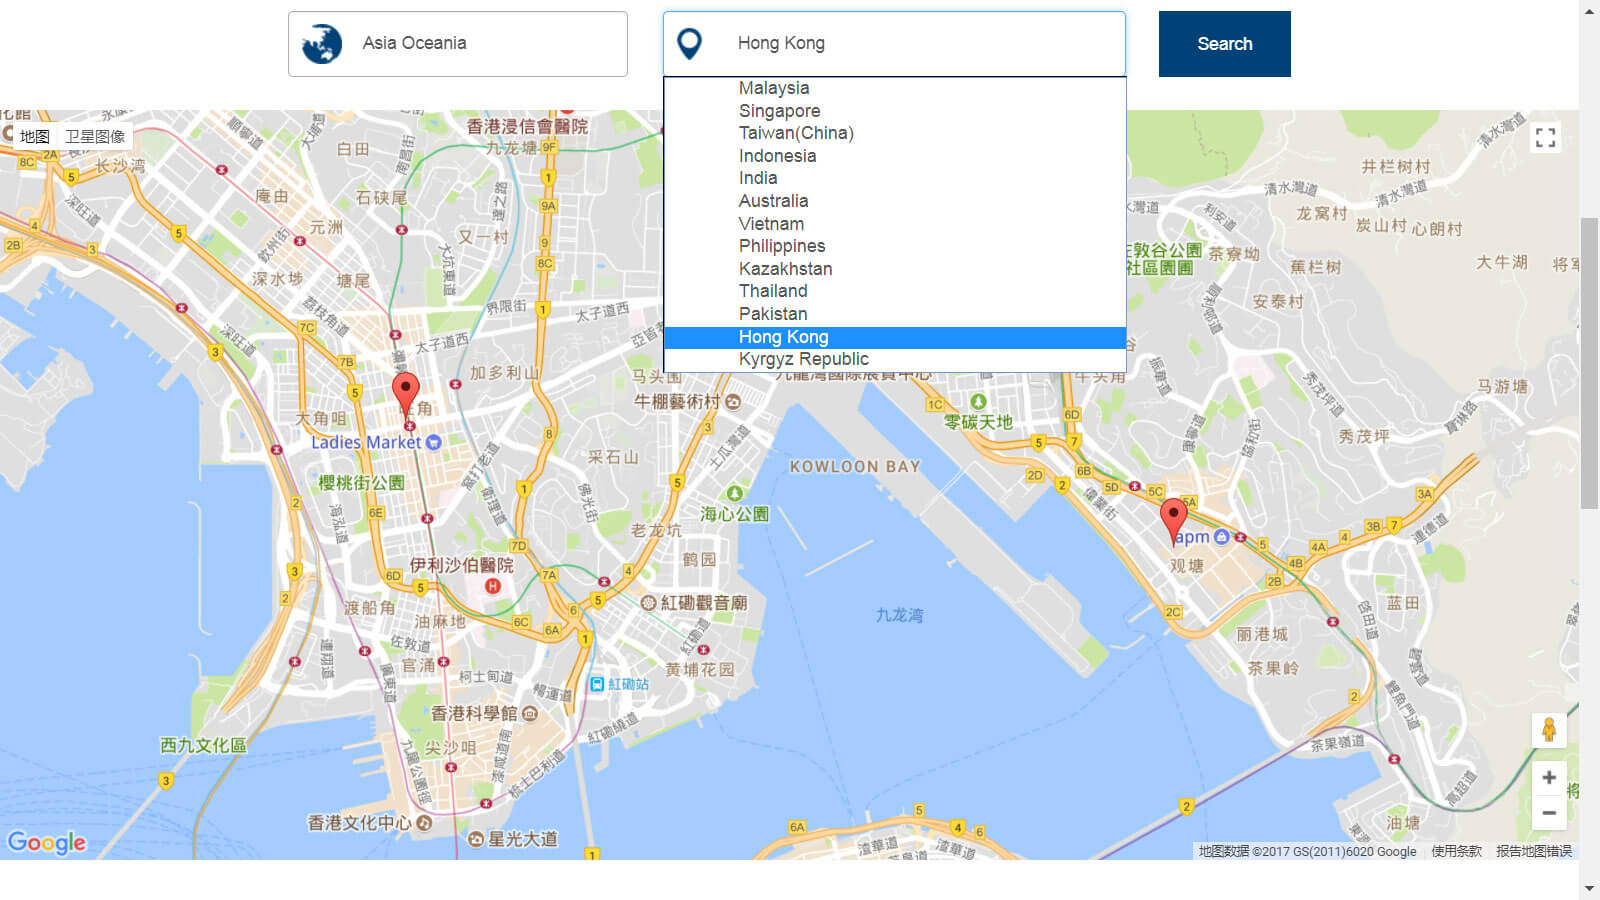Select Malaysia from the country list
This screenshot has height=900, width=1600.
pyautogui.click(x=895, y=88)
